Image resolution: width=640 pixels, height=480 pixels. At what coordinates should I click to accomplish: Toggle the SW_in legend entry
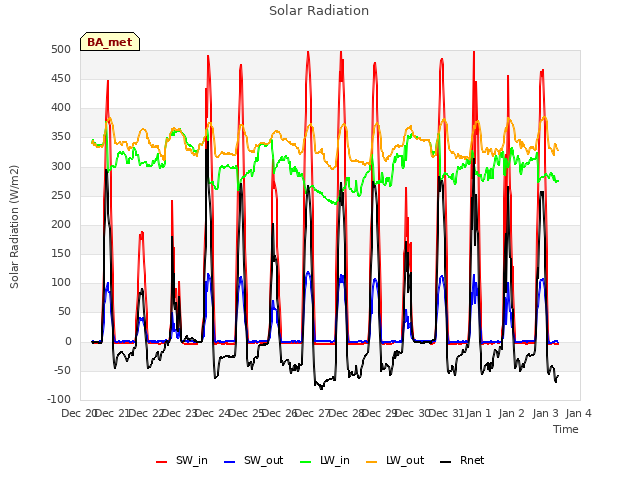click(x=182, y=460)
